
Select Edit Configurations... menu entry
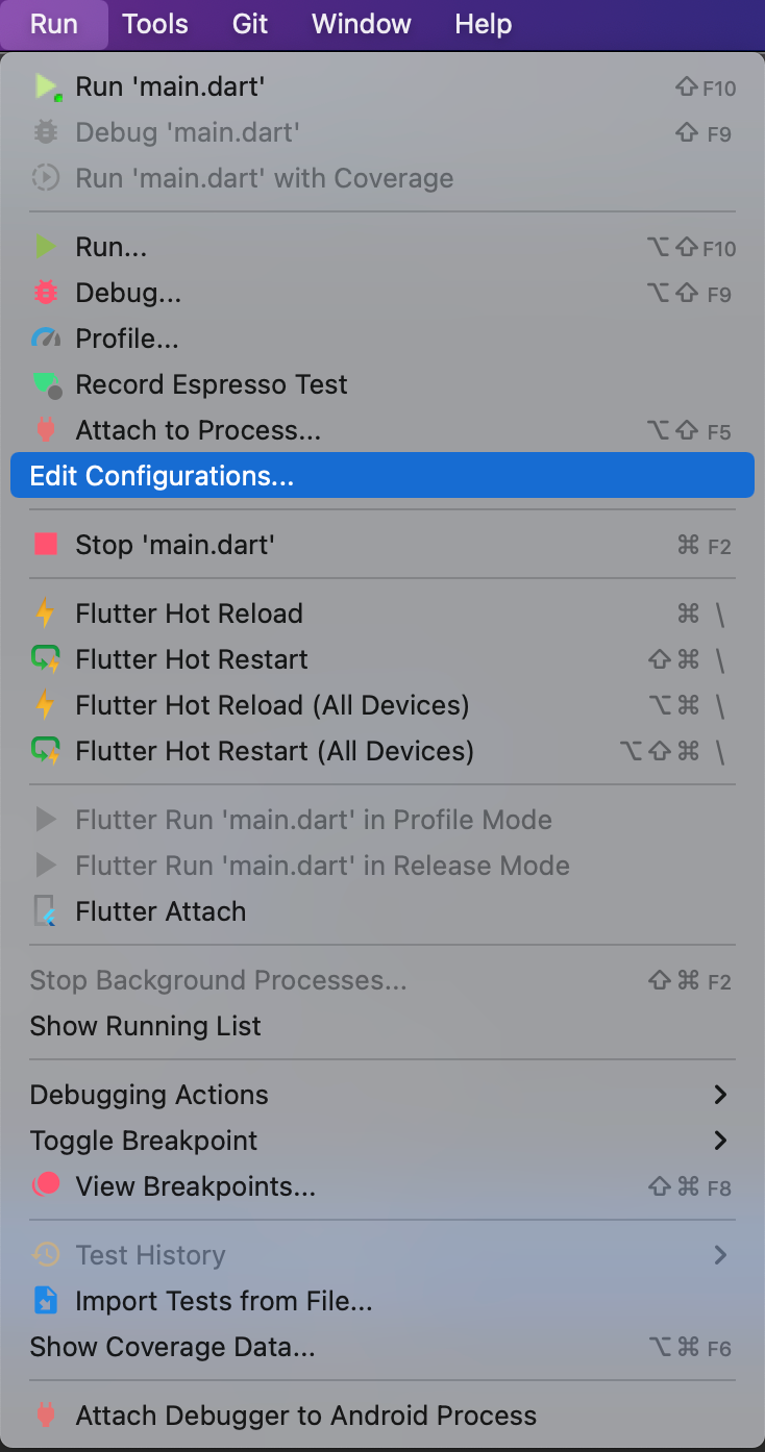[x=162, y=476]
